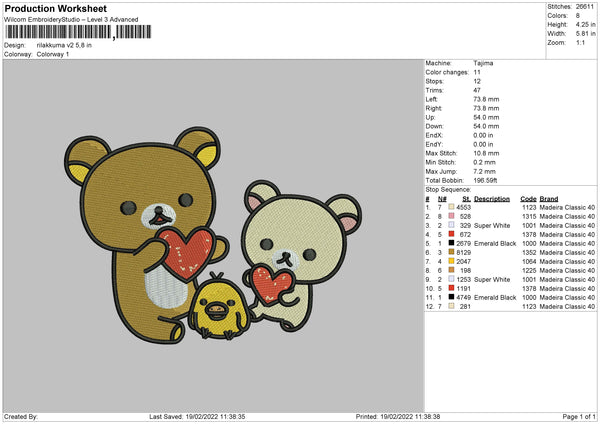Click the Max Jump value '7.2 mm'
This screenshot has width=600, height=424.
pos(484,171)
